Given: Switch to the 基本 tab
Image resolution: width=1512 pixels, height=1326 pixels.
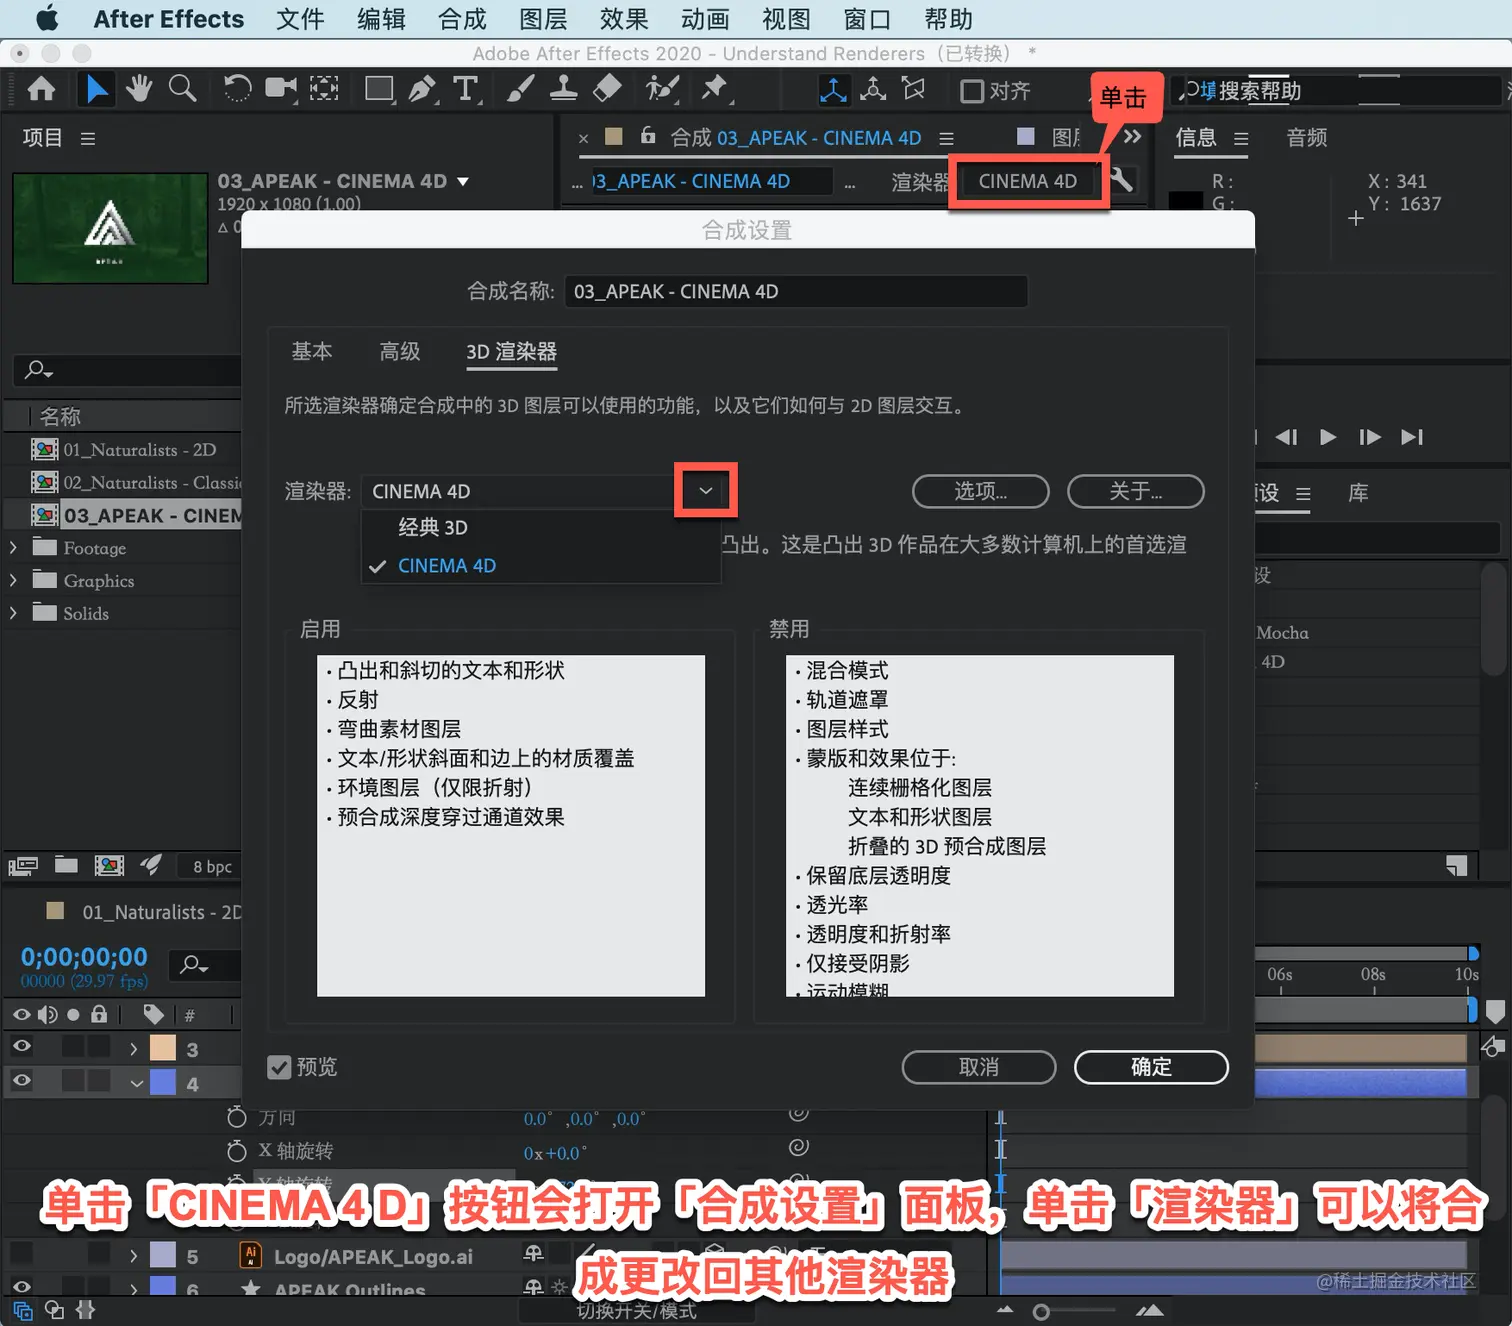Looking at the screenshot, I should point(311,351).
